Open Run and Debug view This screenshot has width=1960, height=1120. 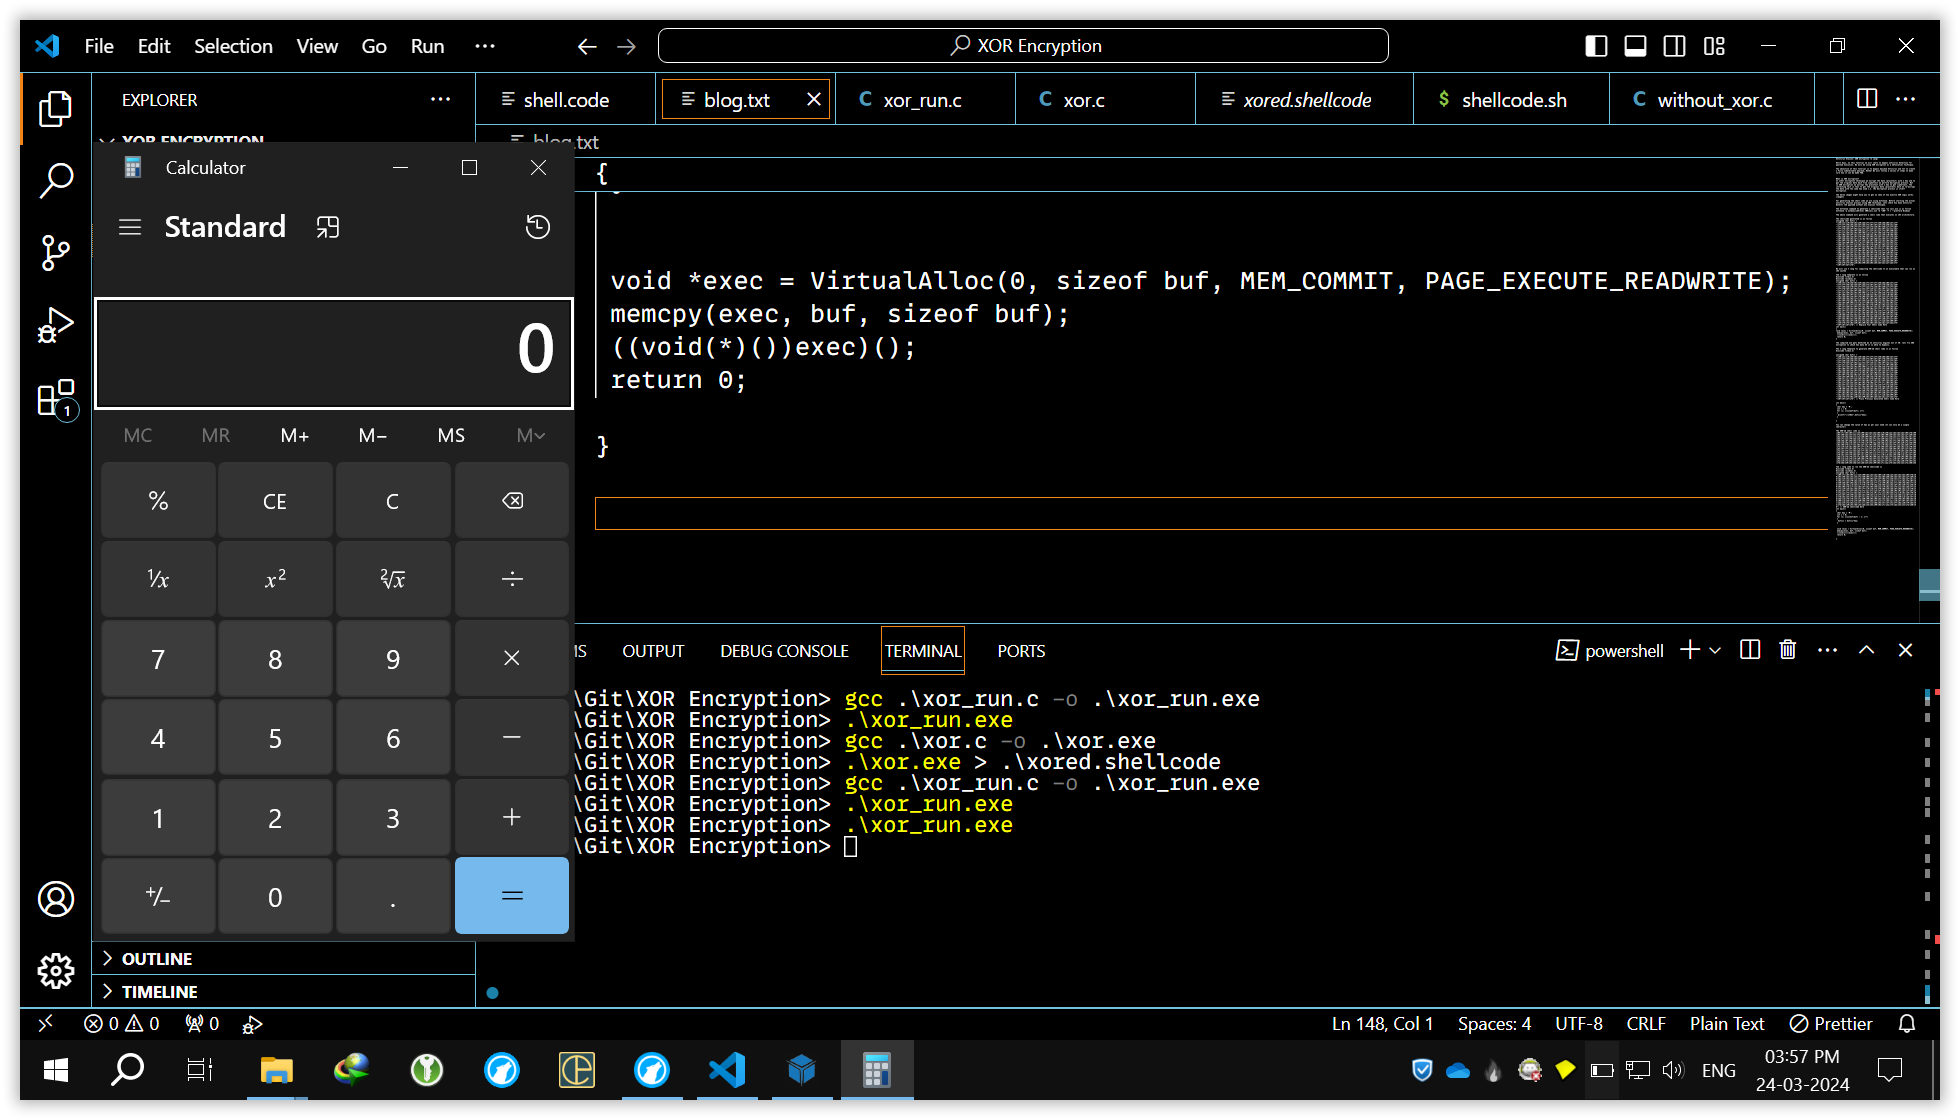point(56,326)
